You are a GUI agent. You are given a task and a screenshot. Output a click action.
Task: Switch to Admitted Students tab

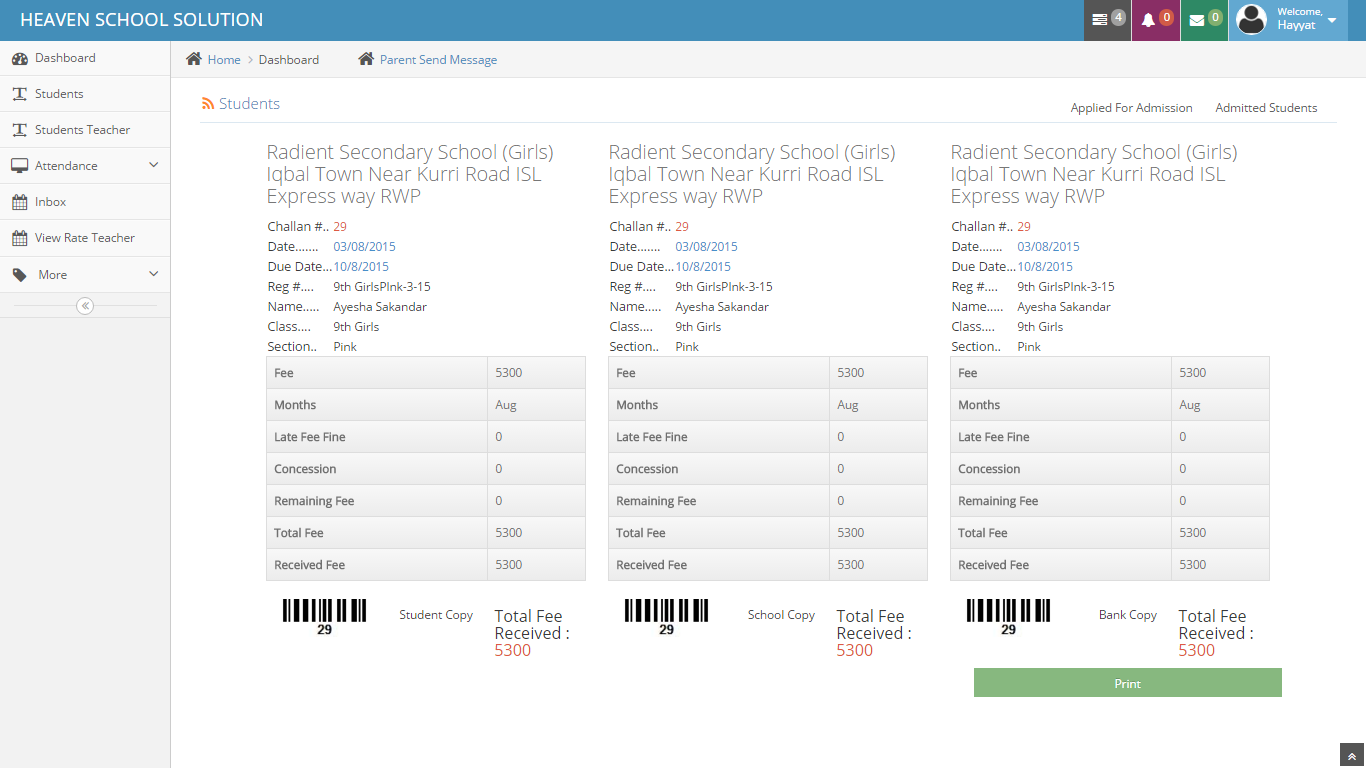(x=1266, y=108)
